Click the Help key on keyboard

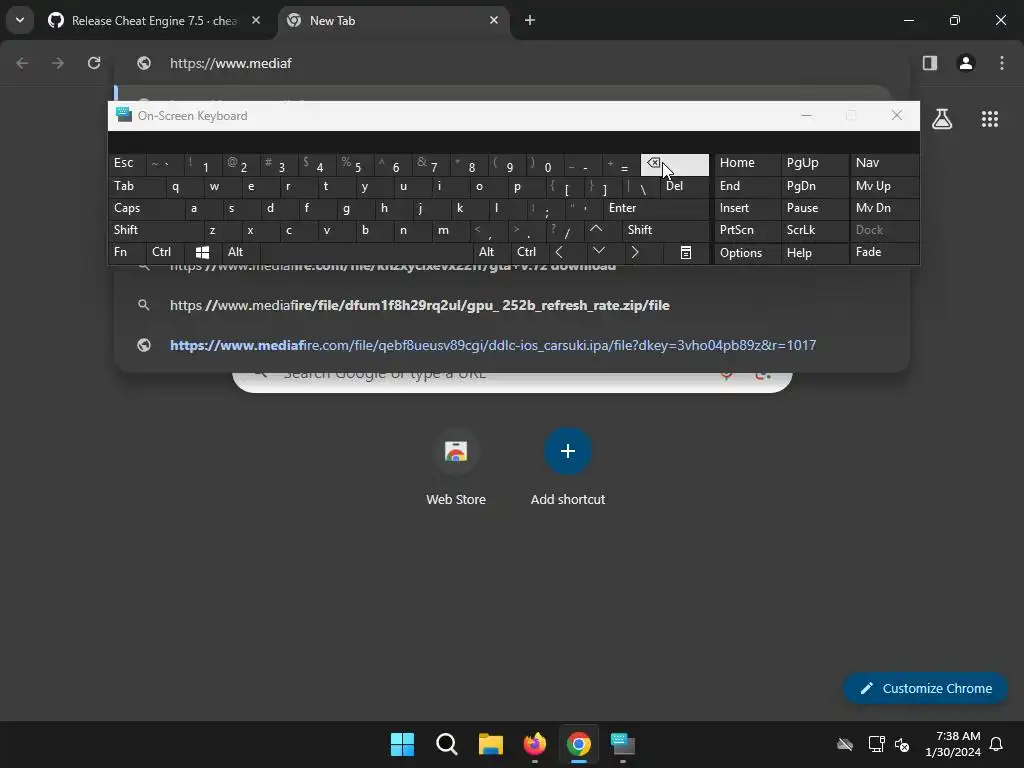[814, 253]
